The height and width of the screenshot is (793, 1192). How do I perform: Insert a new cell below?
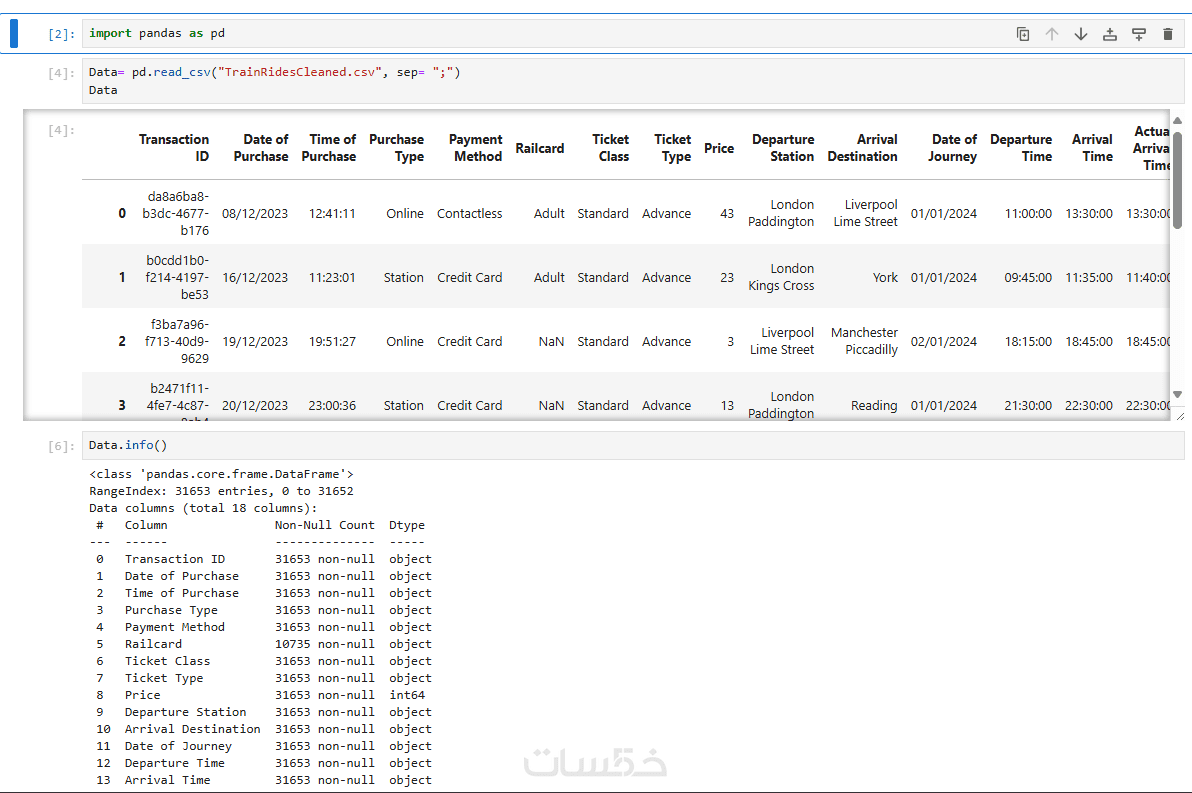[x=1139, y=34]
